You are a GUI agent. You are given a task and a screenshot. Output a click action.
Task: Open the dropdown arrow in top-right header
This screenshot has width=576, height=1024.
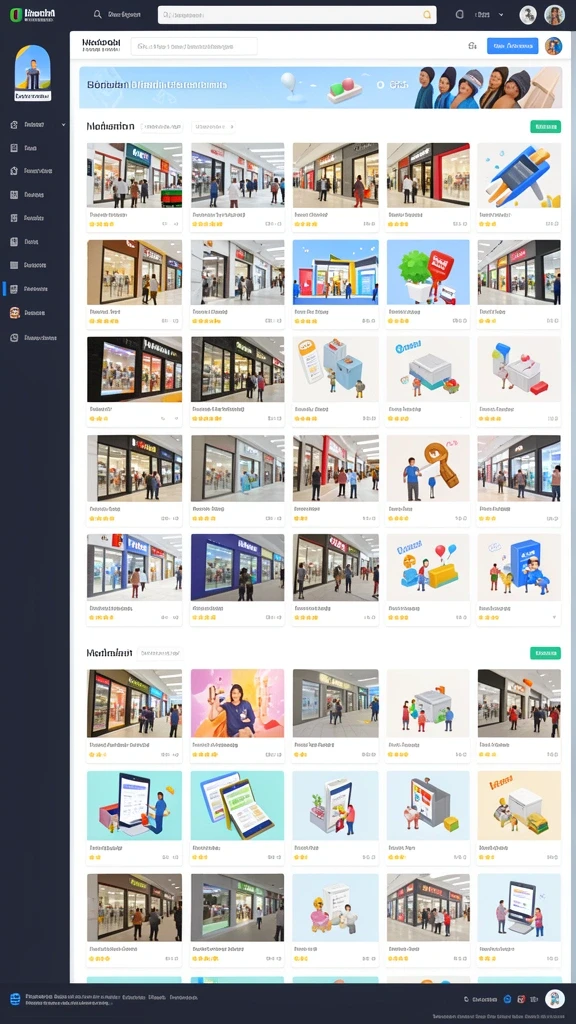[x=501, y=14]
